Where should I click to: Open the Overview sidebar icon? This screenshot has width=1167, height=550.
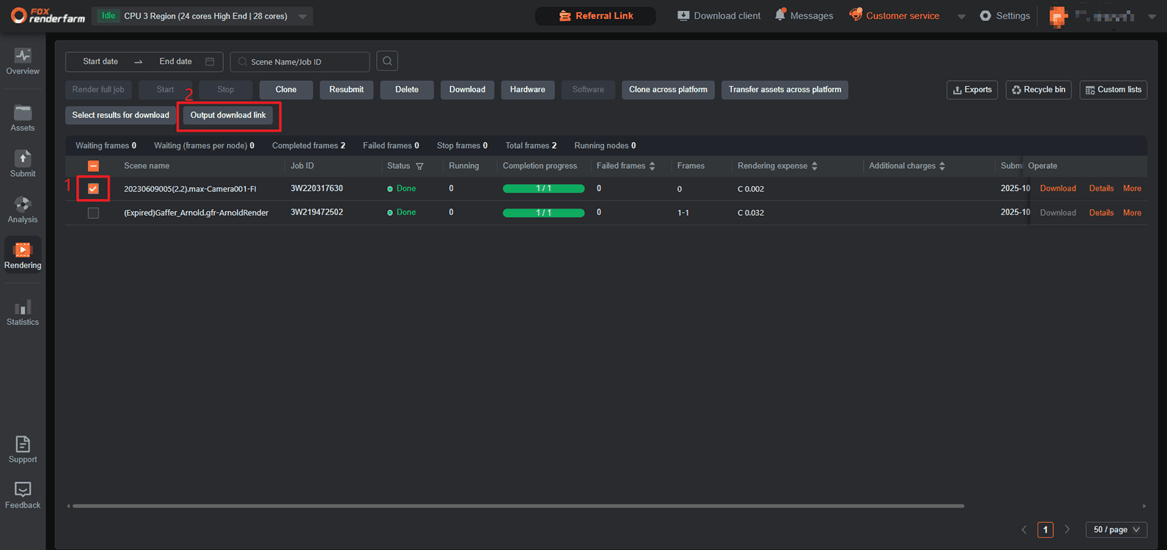(22, 56)
